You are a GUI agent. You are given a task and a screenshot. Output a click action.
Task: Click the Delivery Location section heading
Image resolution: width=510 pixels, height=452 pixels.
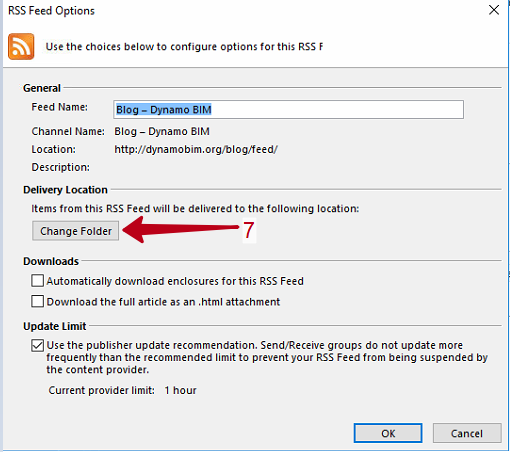[65, 190]
